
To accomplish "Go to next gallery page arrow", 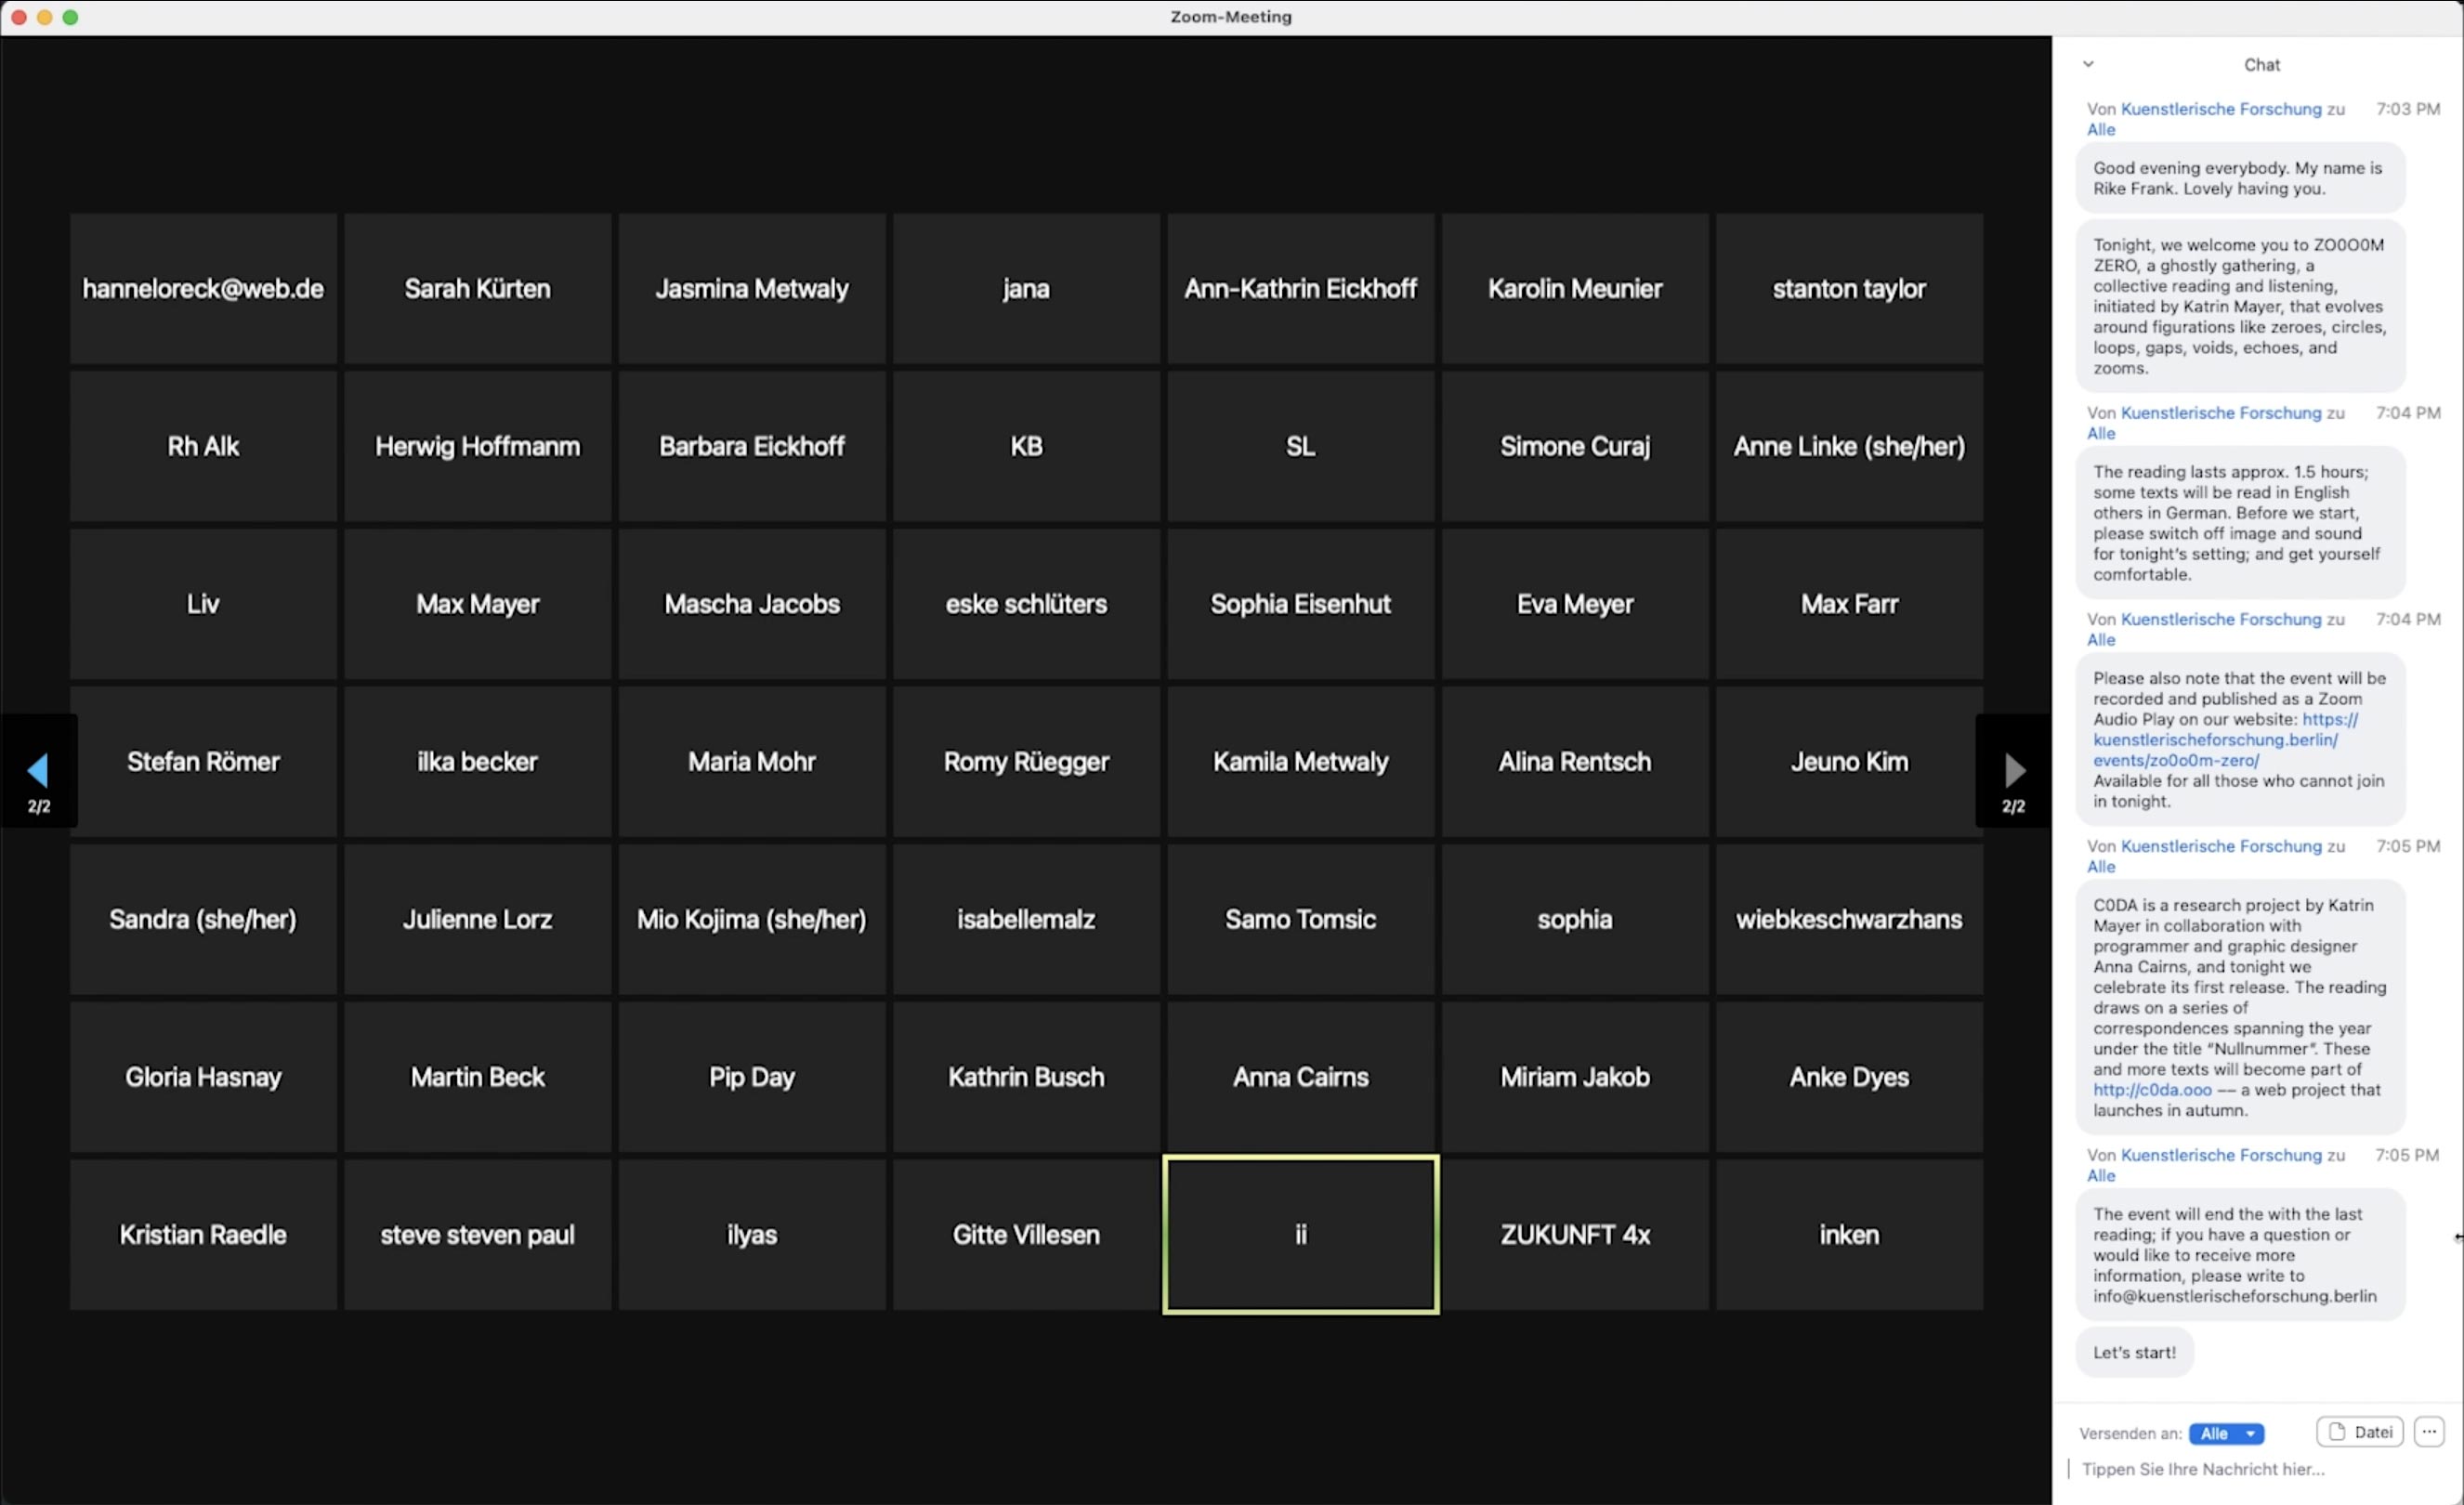I will coord(2014,770).
